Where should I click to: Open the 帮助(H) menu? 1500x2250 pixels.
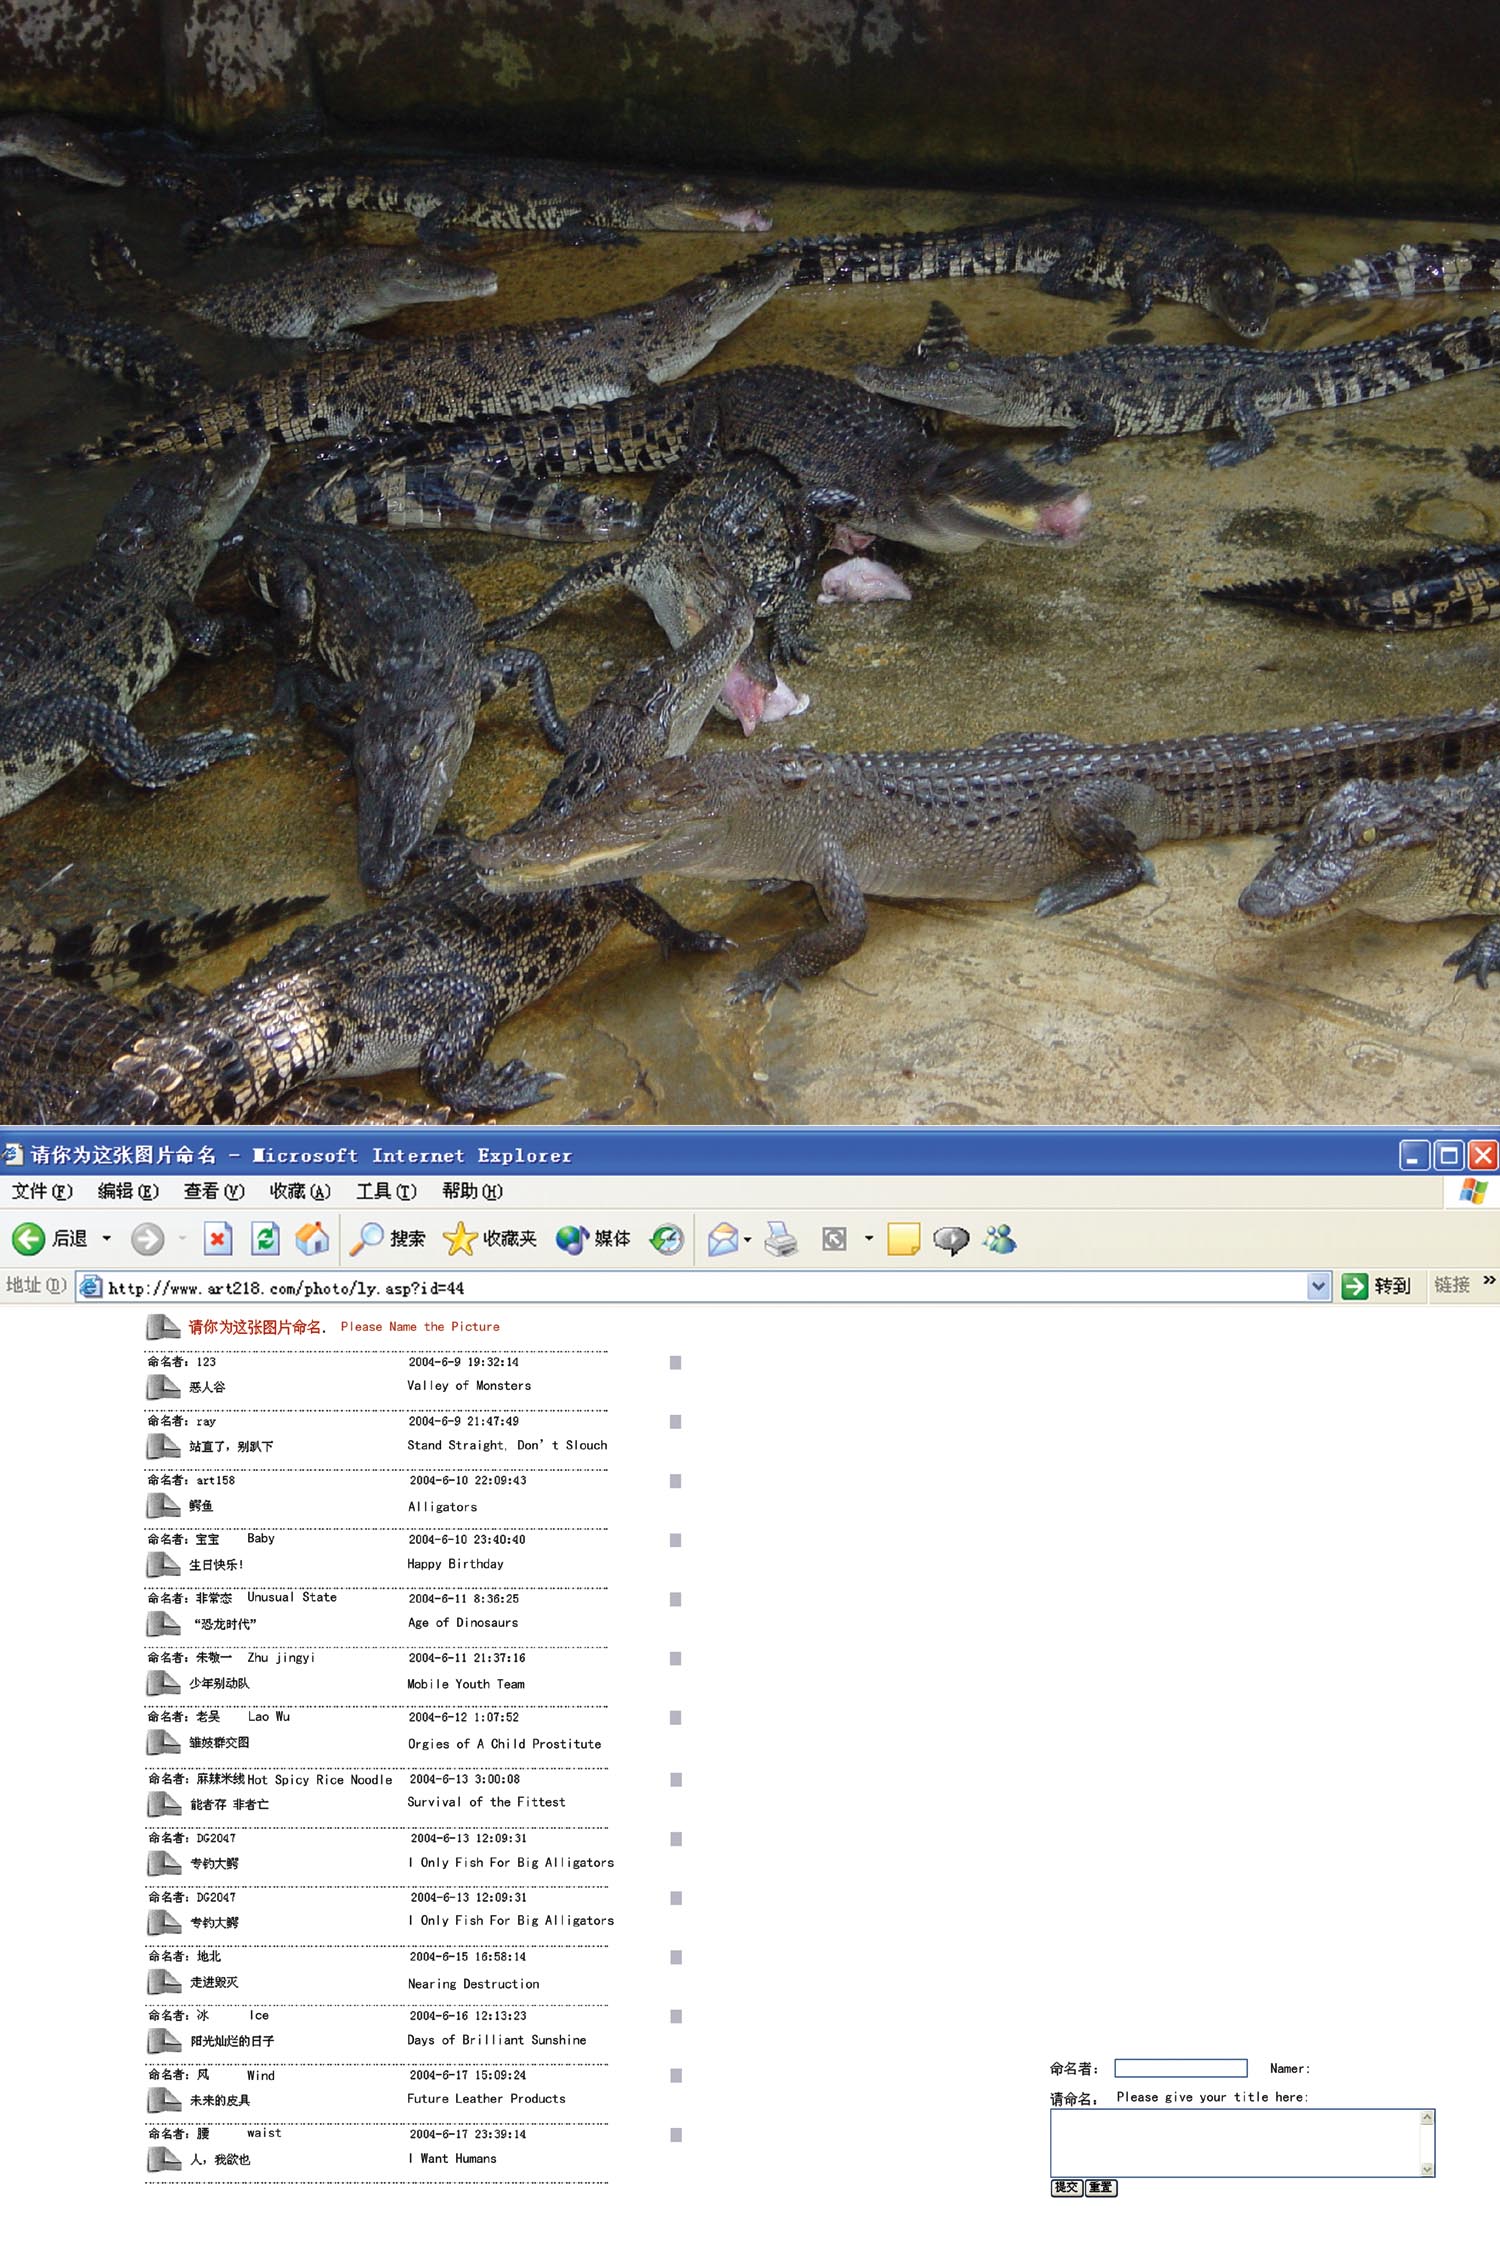click(472, 1191)
